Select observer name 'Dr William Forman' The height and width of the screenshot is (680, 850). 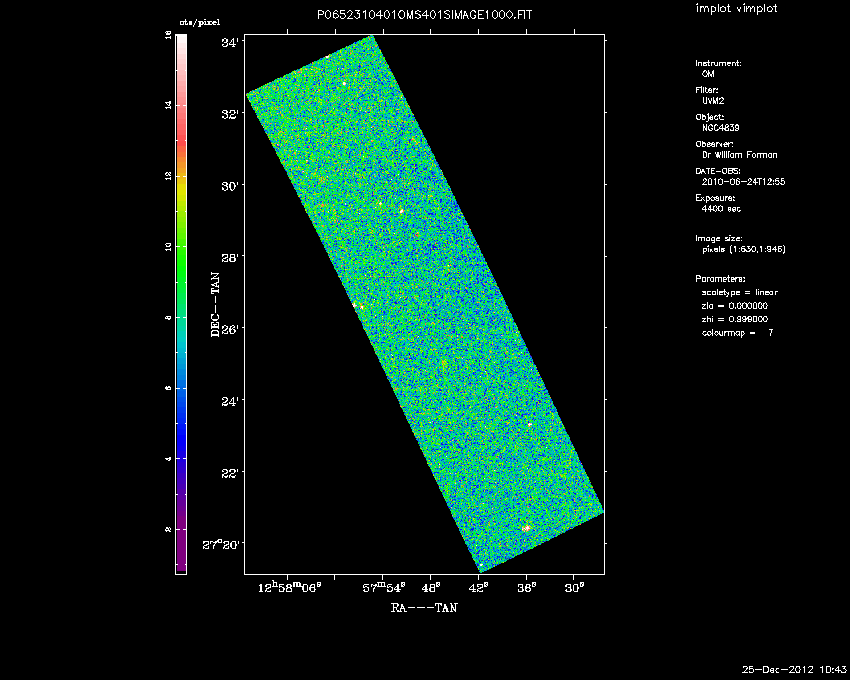(x=739, y=155)
